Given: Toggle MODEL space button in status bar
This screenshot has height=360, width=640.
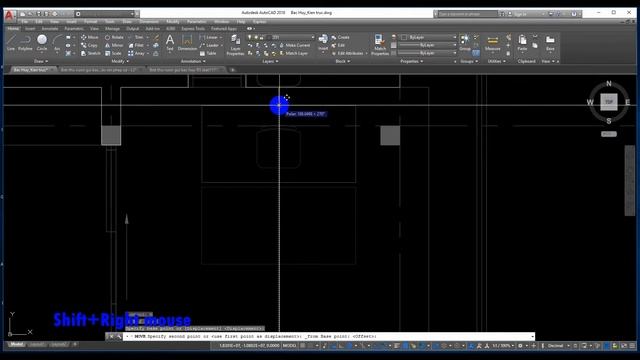Looking at the screenshot, I should click(289, 345).
